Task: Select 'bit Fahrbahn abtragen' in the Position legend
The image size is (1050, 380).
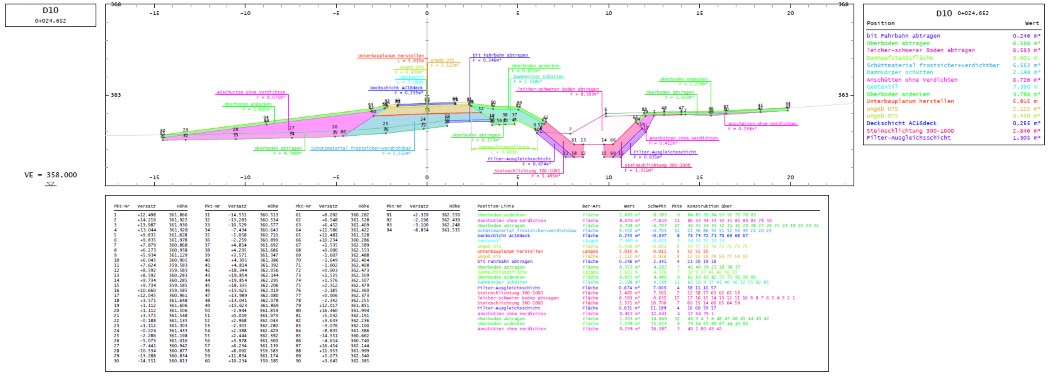Action: tap(903, 36)
